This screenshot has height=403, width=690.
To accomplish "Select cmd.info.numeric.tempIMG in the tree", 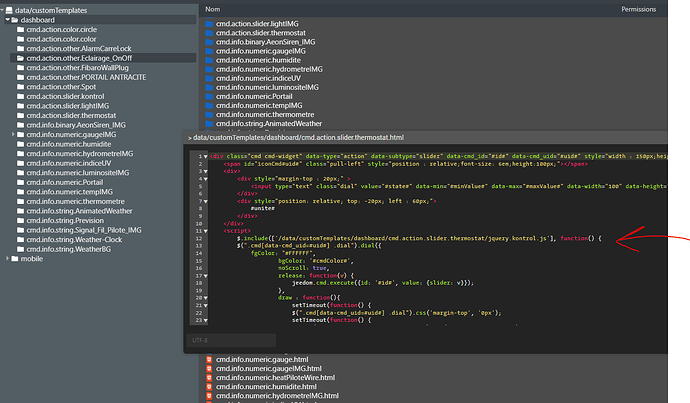I will (x=70, y=192).
